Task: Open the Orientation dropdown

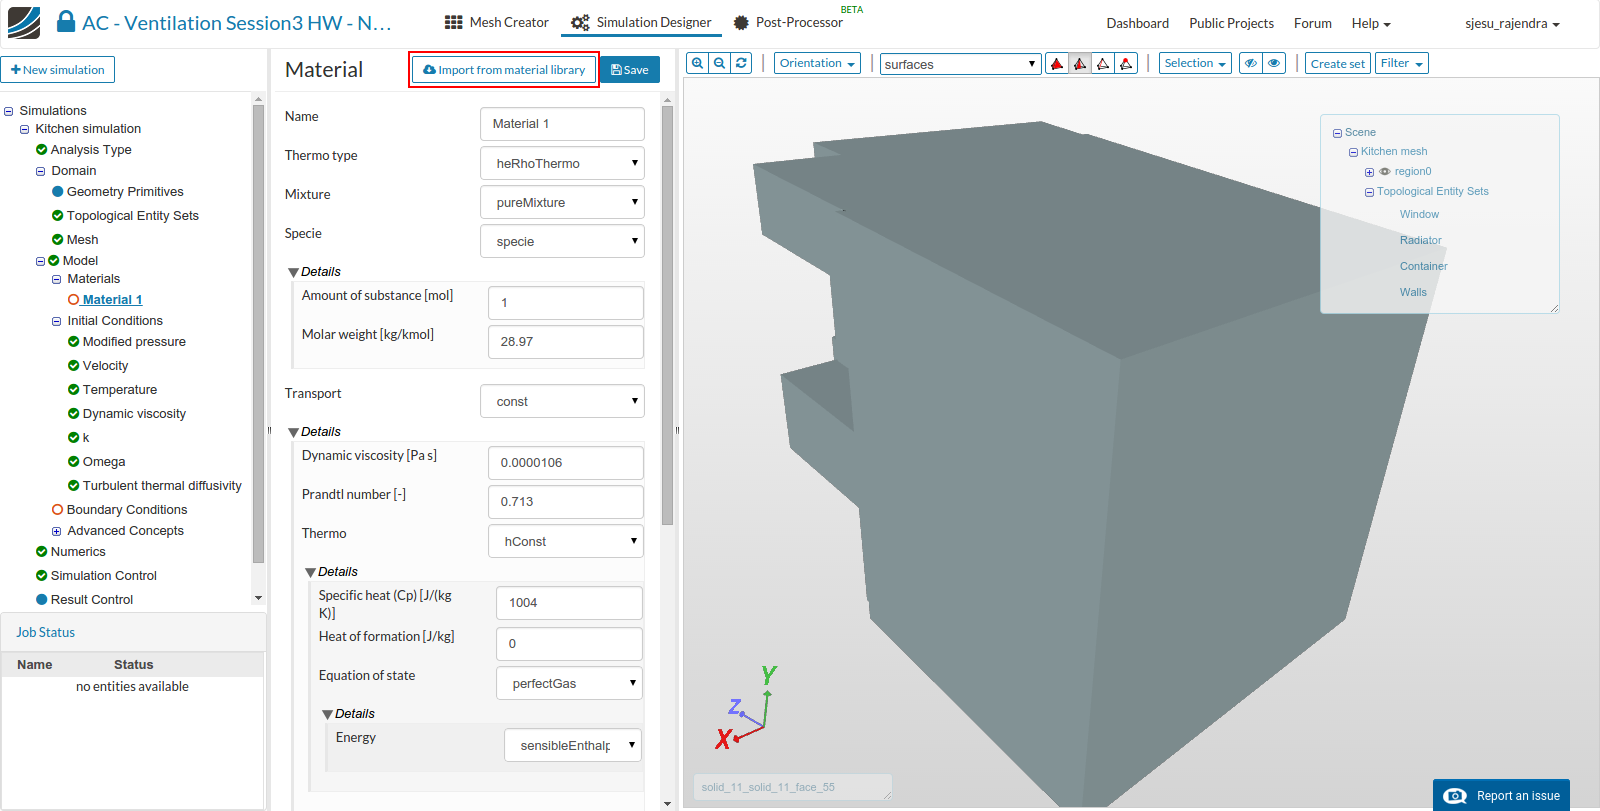Action: click(818, 63)
